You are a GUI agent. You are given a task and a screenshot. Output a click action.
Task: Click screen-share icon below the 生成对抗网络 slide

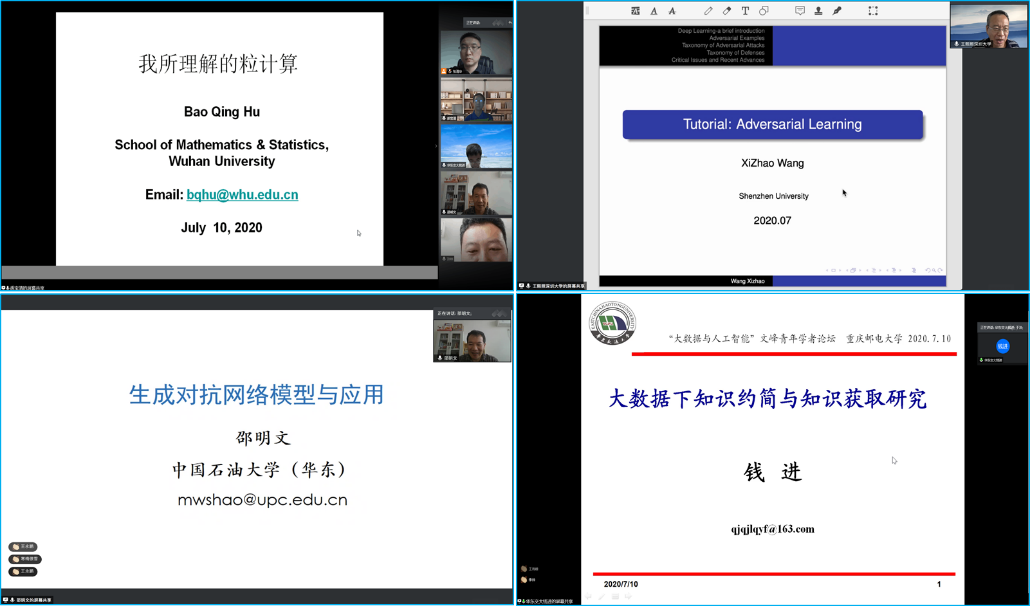(x=5, y=600)
